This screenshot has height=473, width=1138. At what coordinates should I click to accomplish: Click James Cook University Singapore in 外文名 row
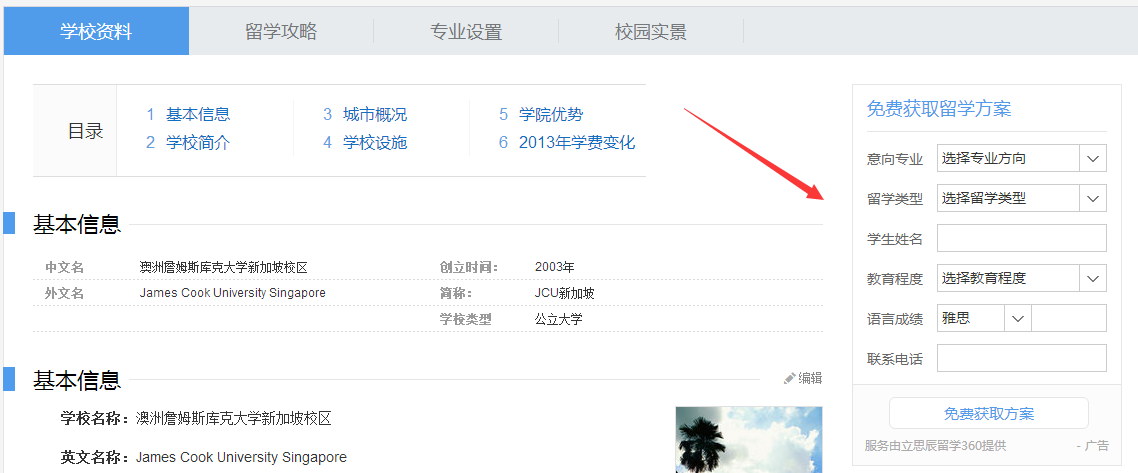point(232,293)
